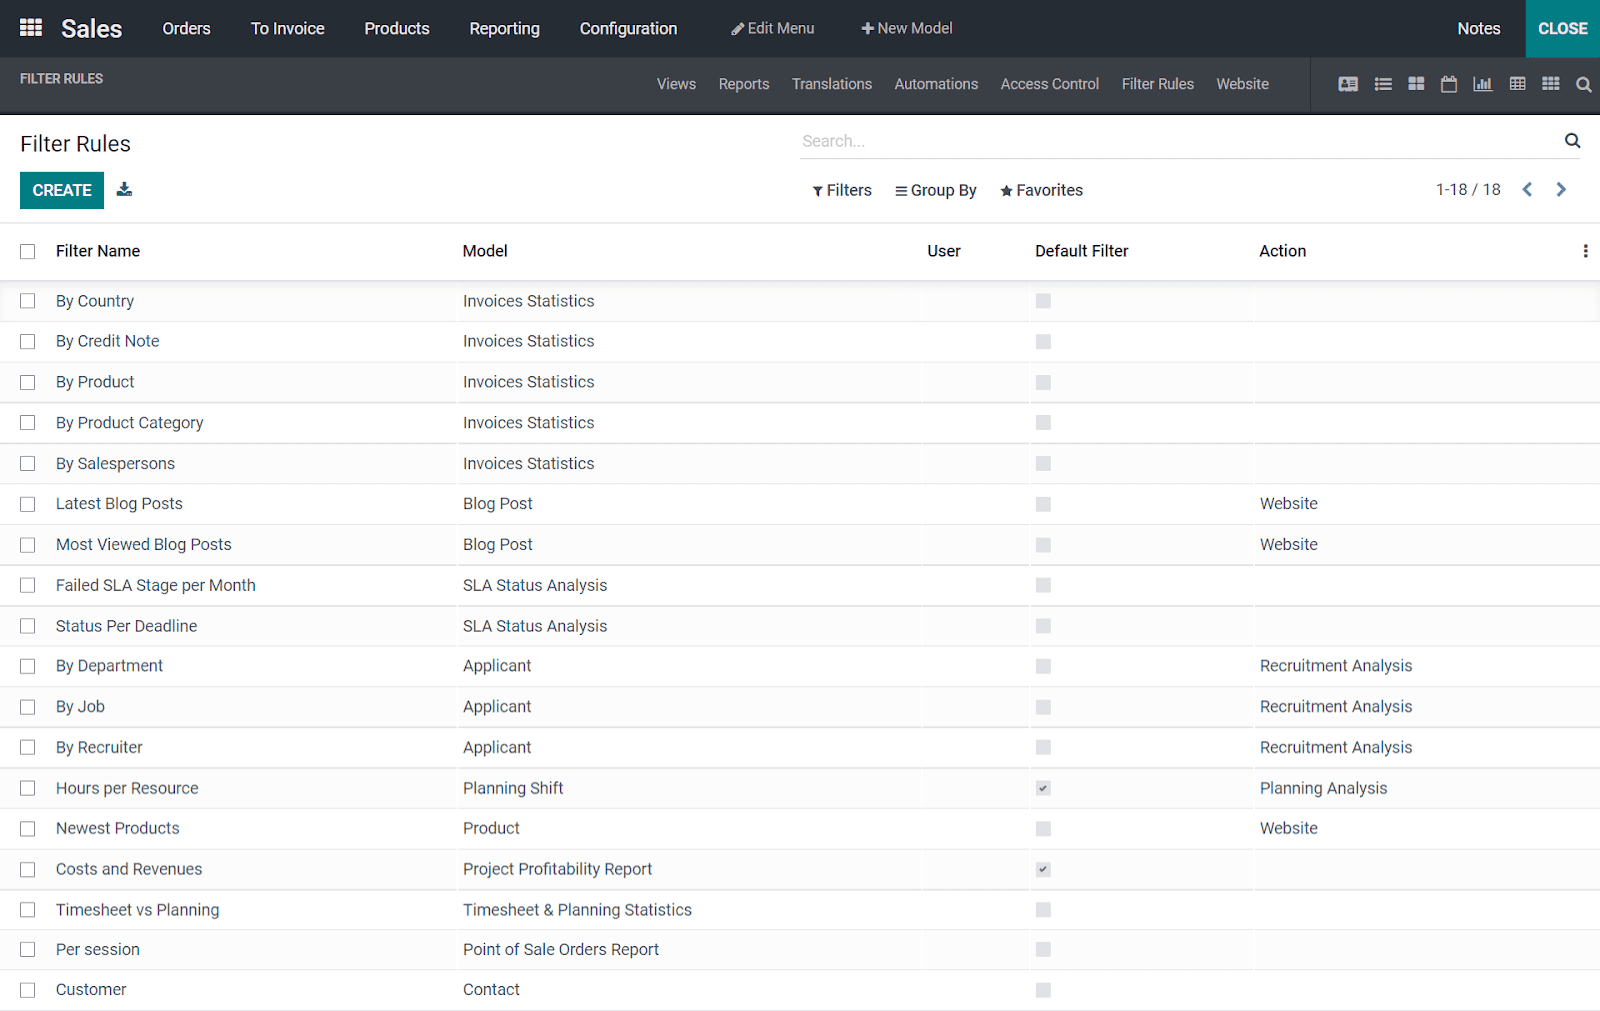Open the Configuration menu
The height and width of the screenshot is (1011, 1600).
[628, 28]
